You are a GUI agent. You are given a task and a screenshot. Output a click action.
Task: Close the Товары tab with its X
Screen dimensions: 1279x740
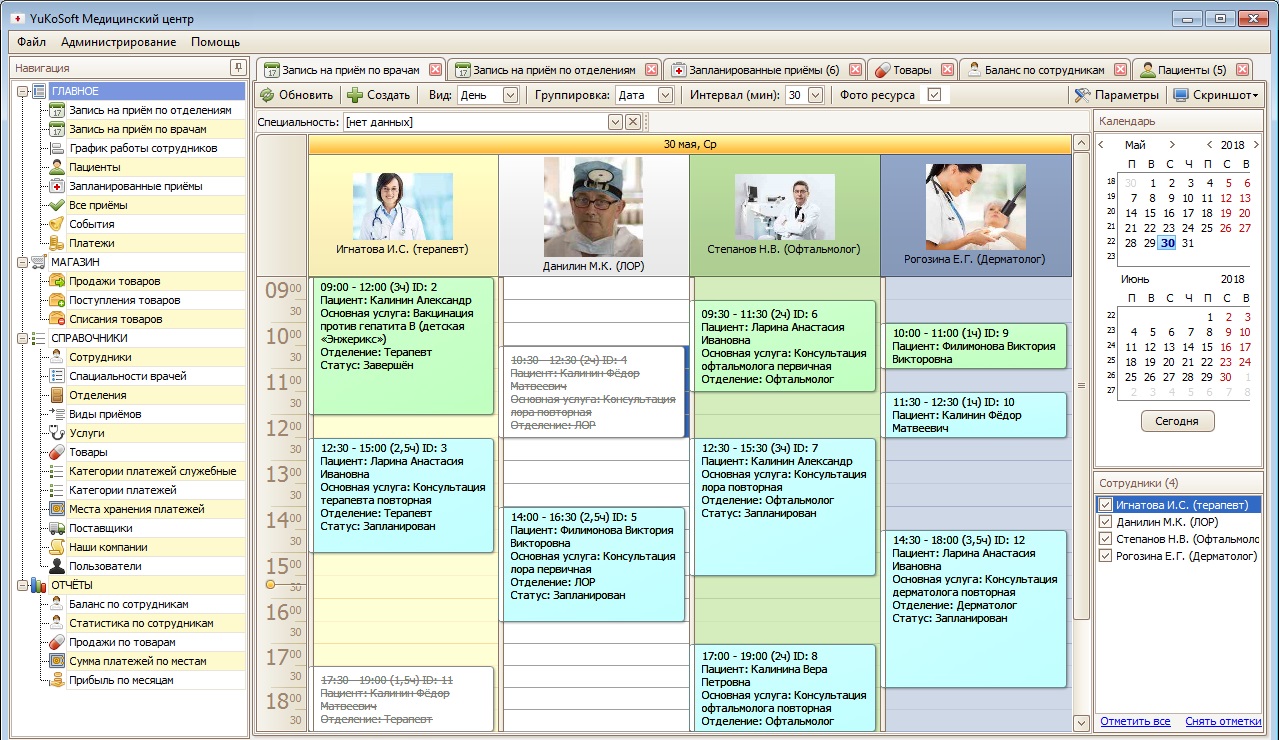(x=945, y=70)
